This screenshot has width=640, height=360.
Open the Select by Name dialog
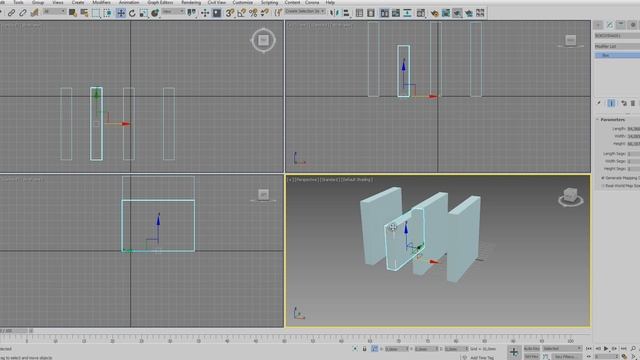click(x=84, y=13)
